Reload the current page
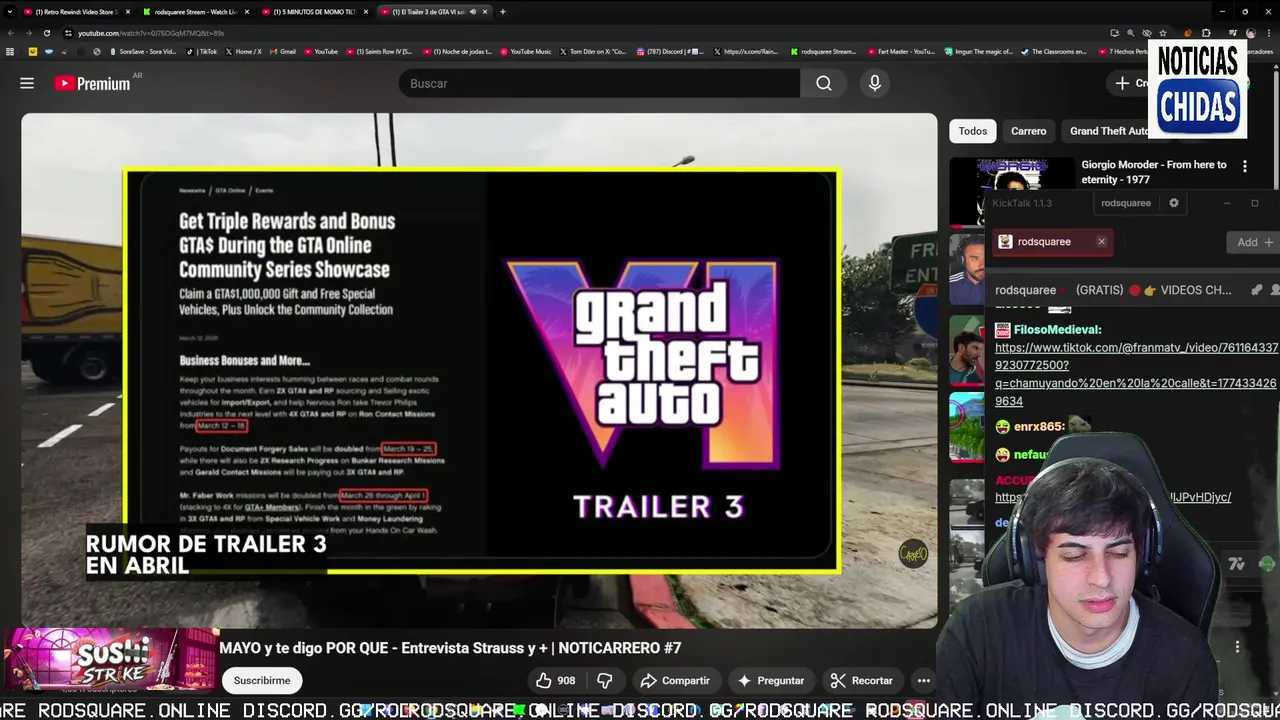 tap(46, 33)
